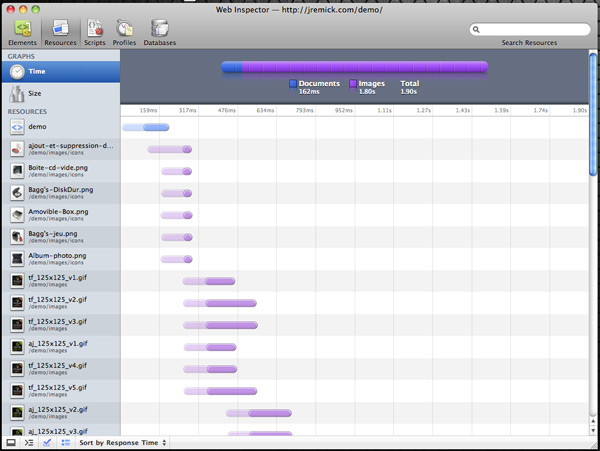This screenshot has width=600, height=451.
Task: Select the demo document resource
Action: coord(61,127)
